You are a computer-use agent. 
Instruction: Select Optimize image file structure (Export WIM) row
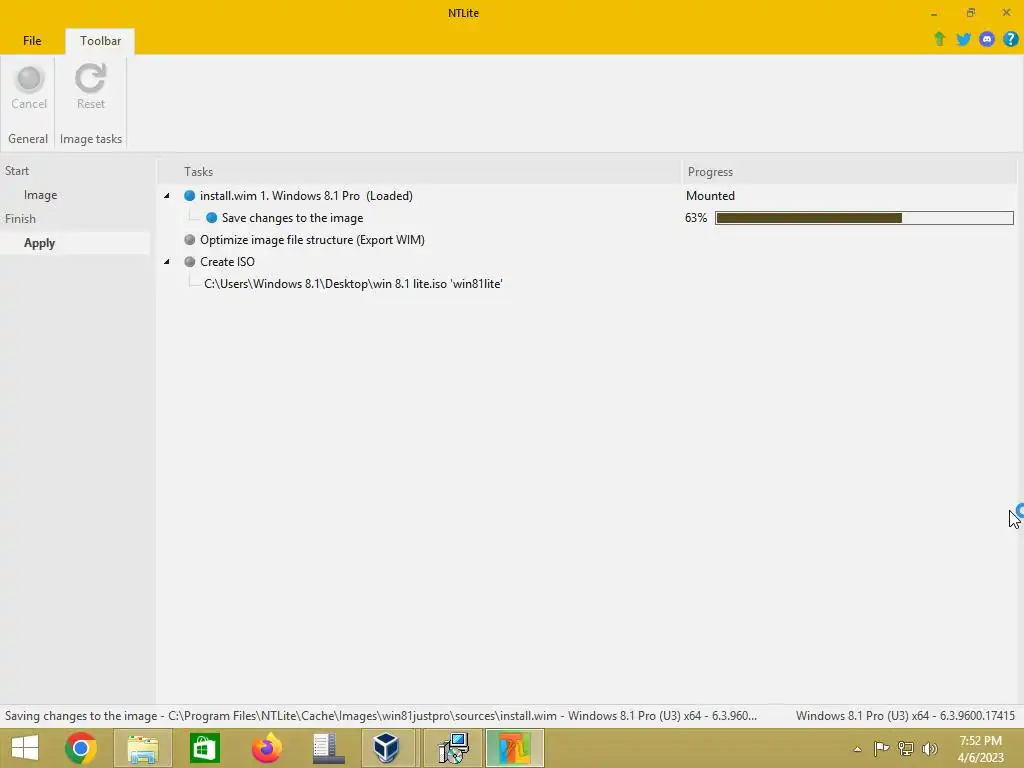[x=312, y=240]
